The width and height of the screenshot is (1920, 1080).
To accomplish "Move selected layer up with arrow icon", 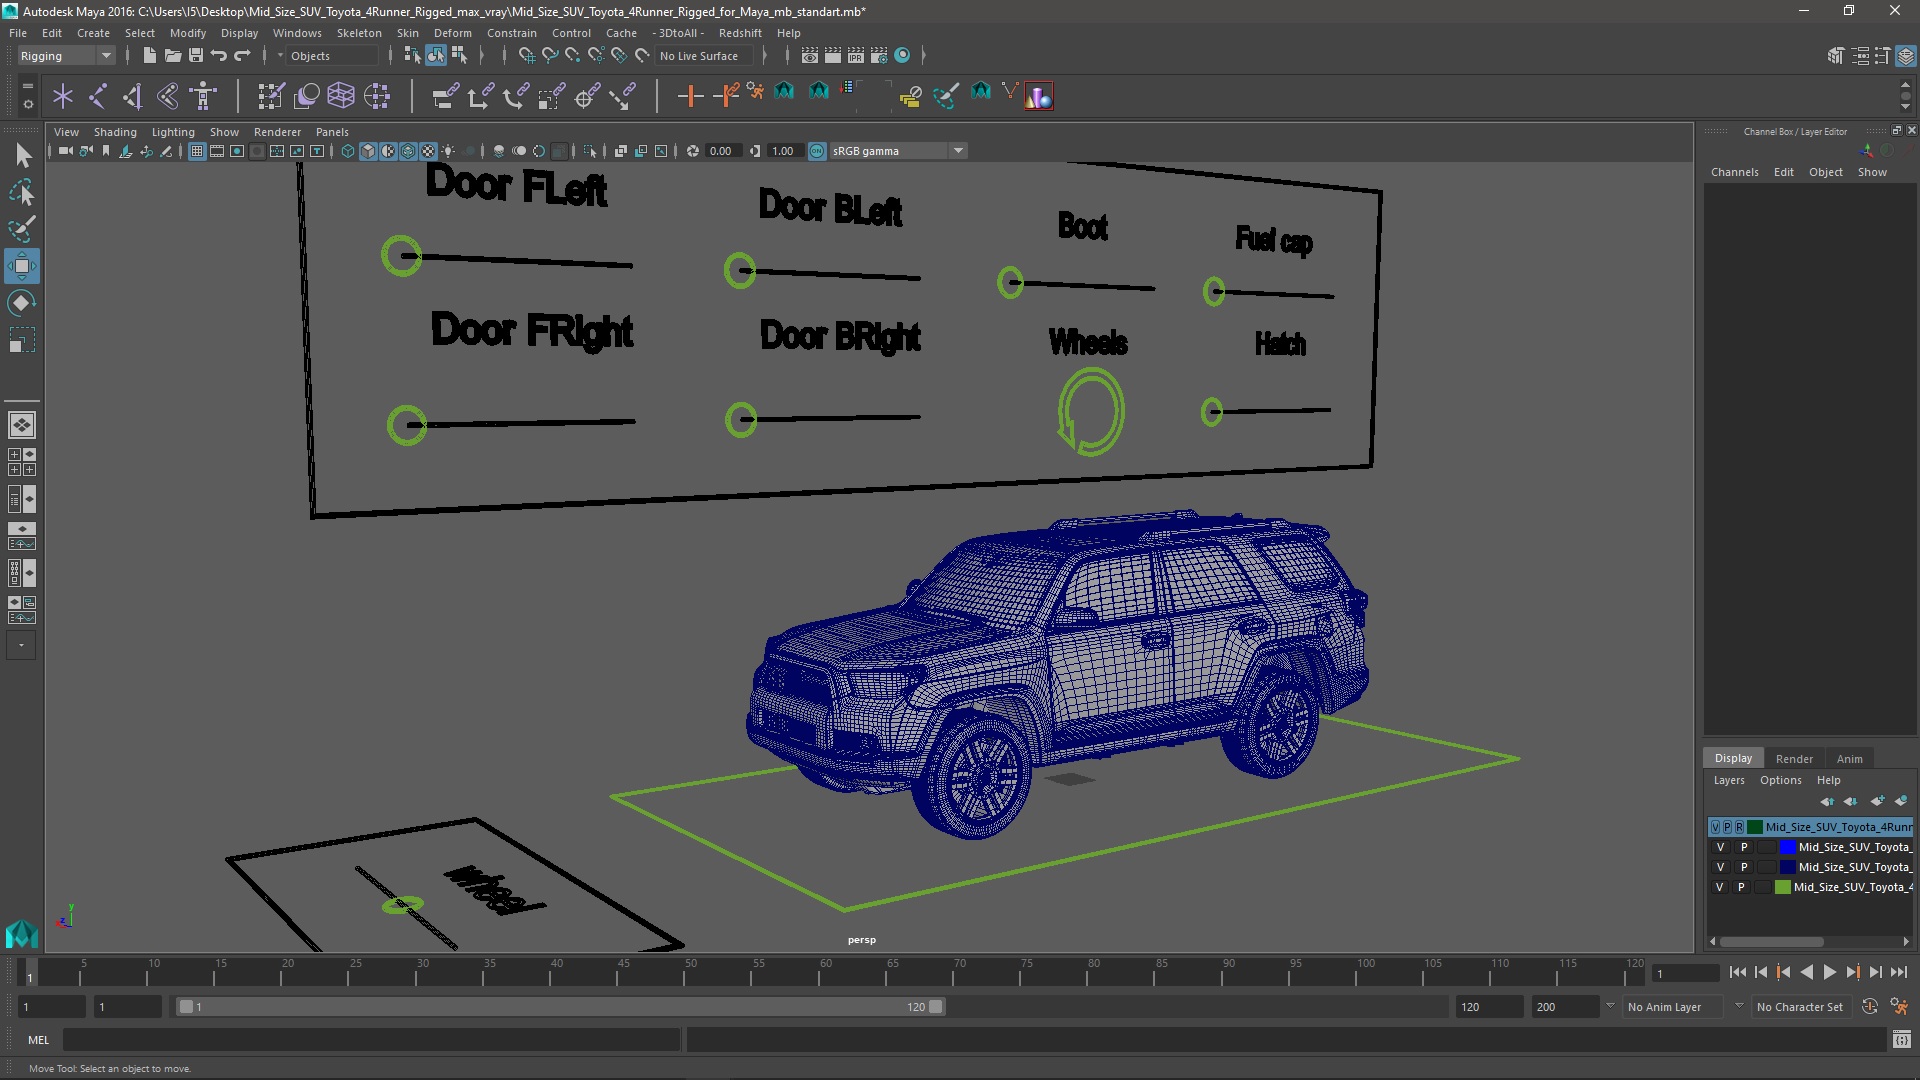I will coord(1827,801).
